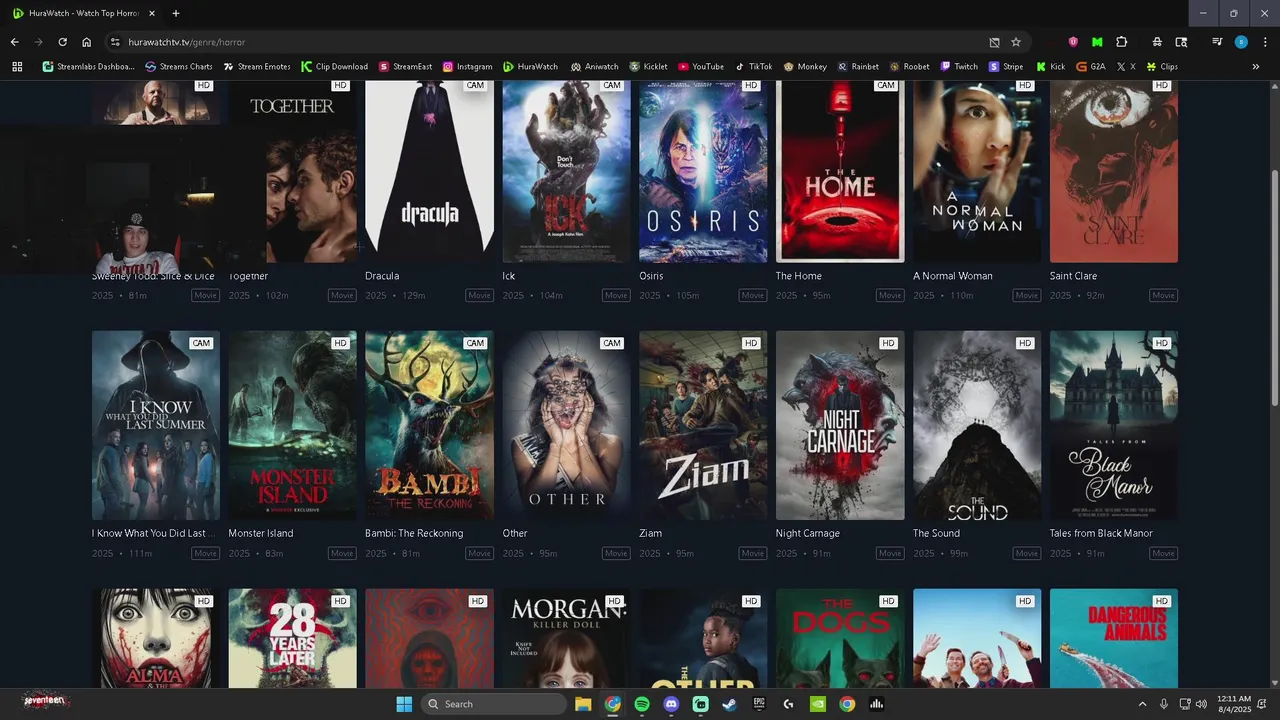Open the Stripe bookmark
Screen dimensions: 1280x720
pos(1006,67)
